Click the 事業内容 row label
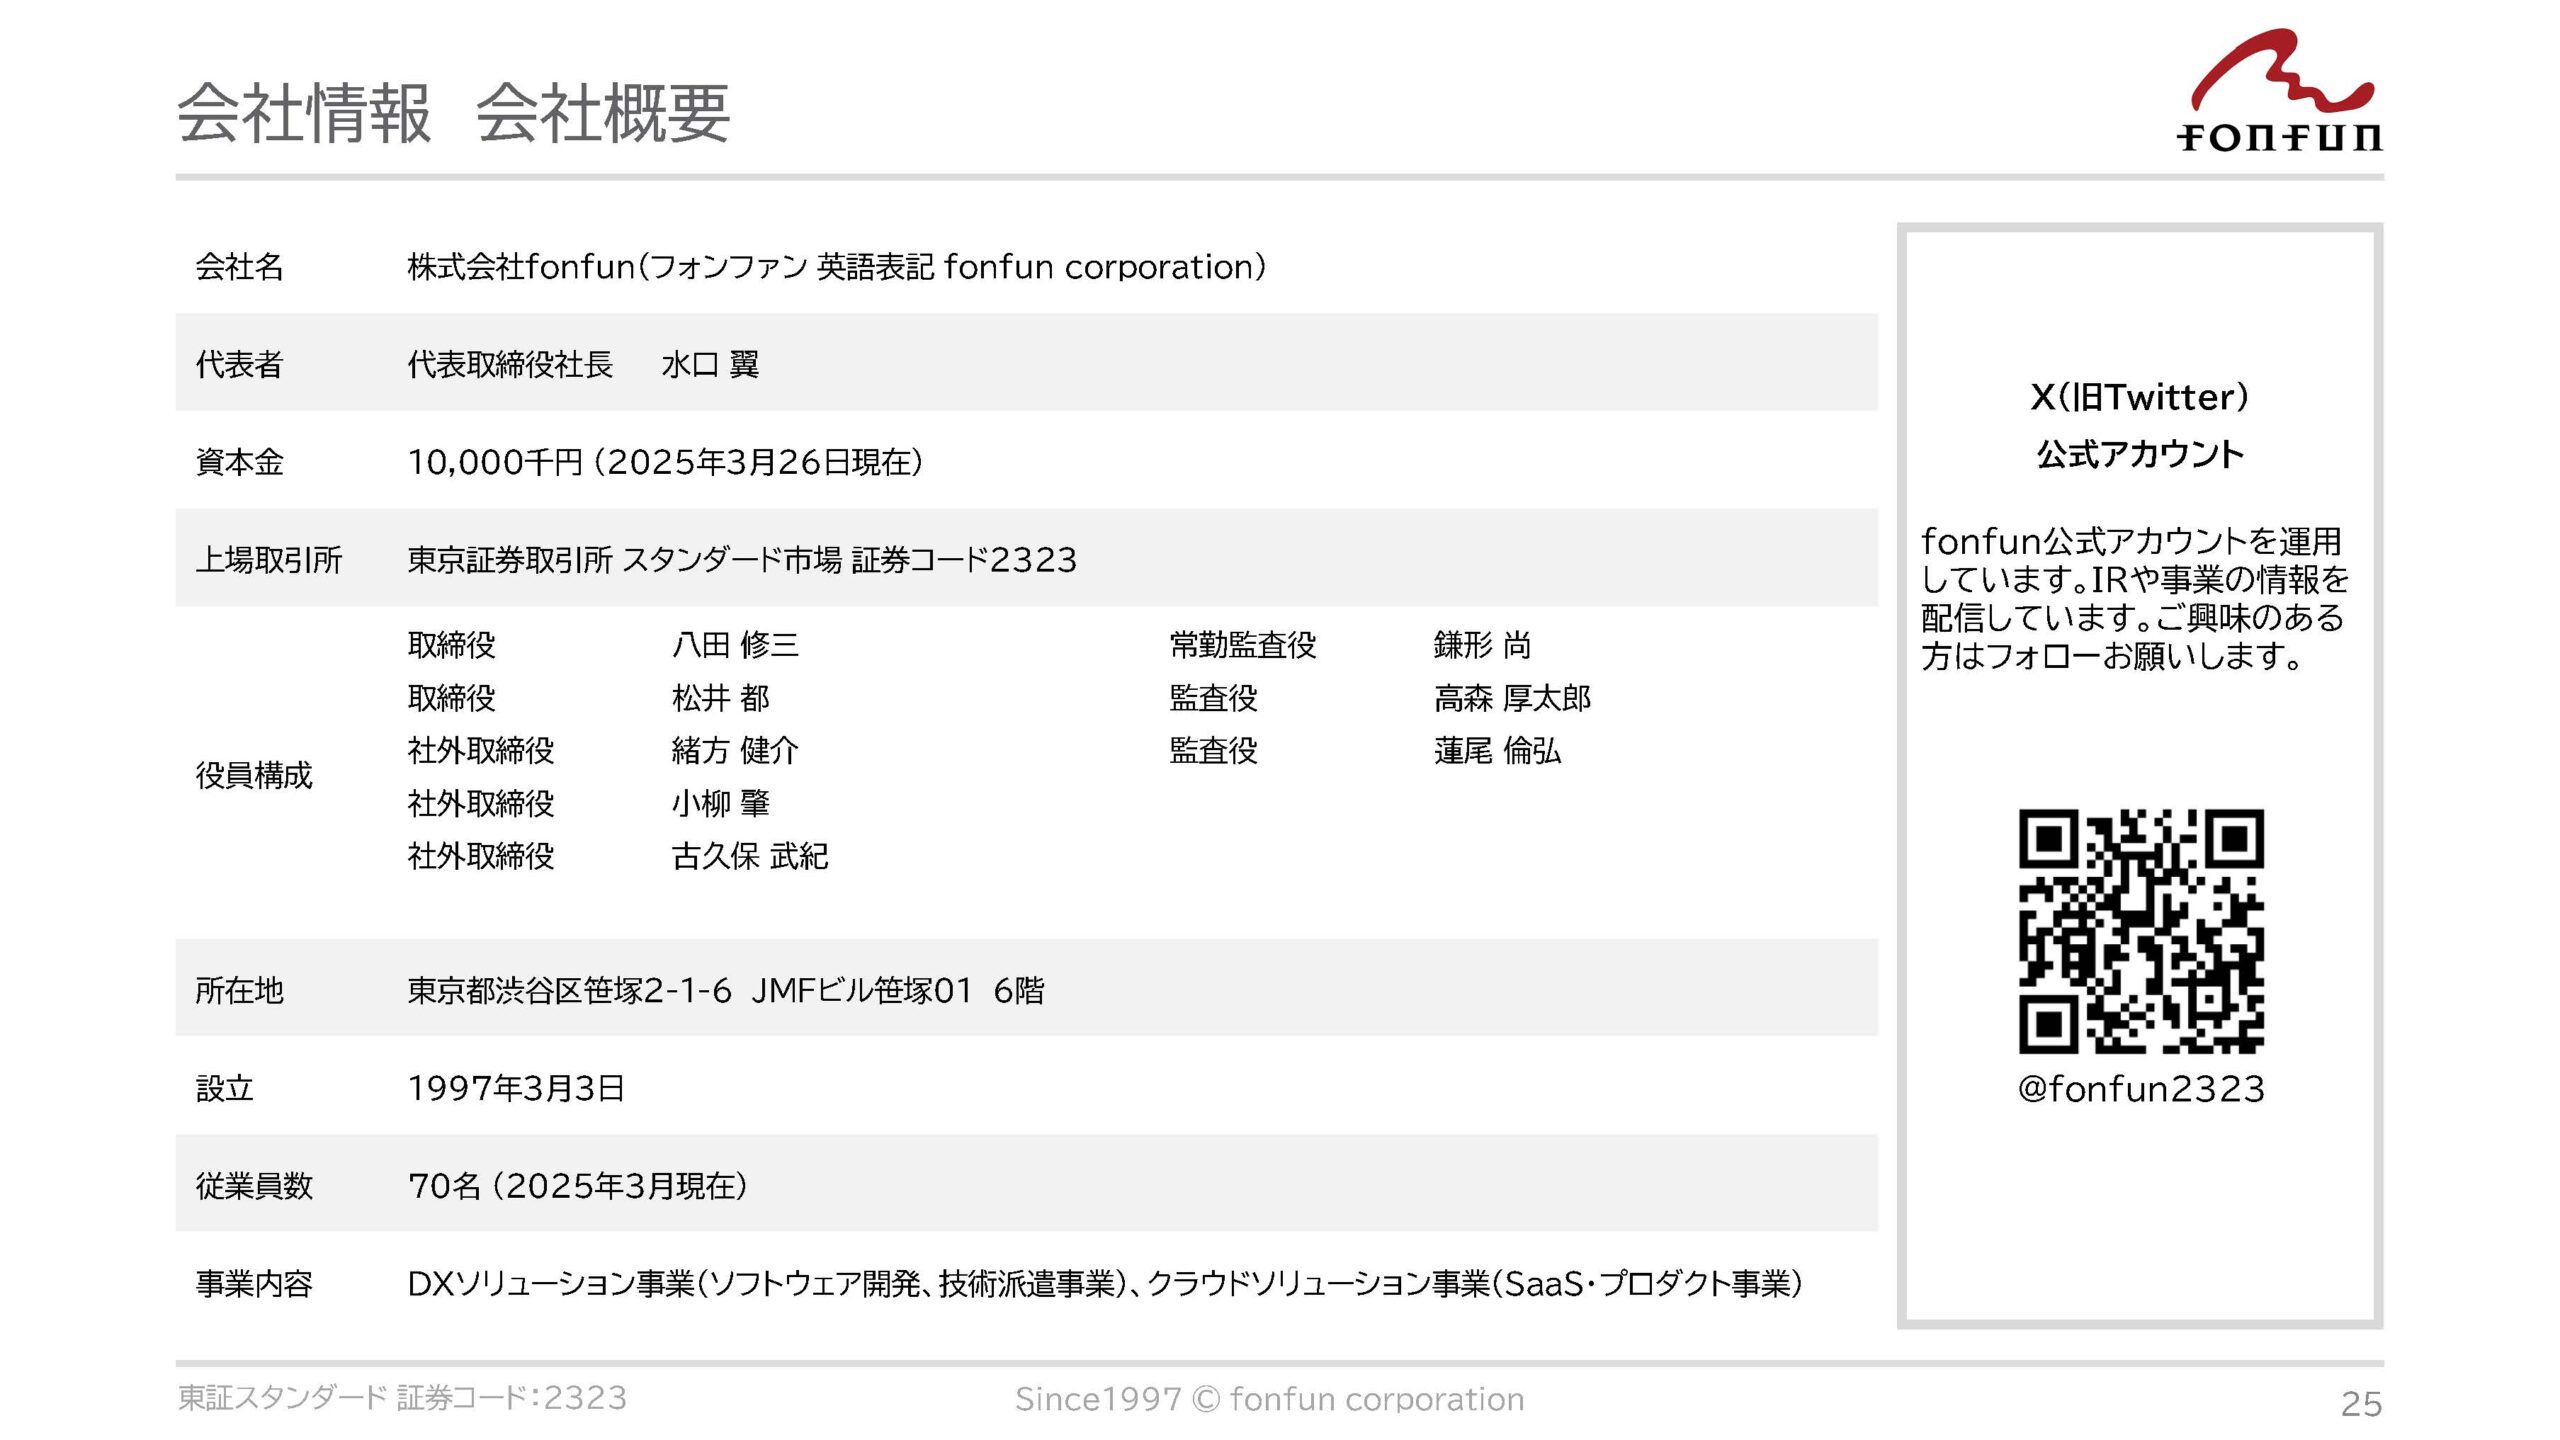This screenshot has height=1440, width=2560. [x=254, y=1283]
